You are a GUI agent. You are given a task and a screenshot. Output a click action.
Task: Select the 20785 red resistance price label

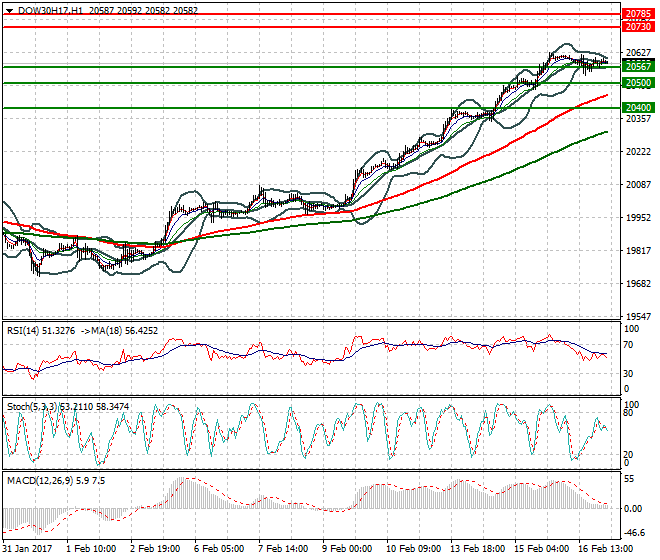pos(638,14)
